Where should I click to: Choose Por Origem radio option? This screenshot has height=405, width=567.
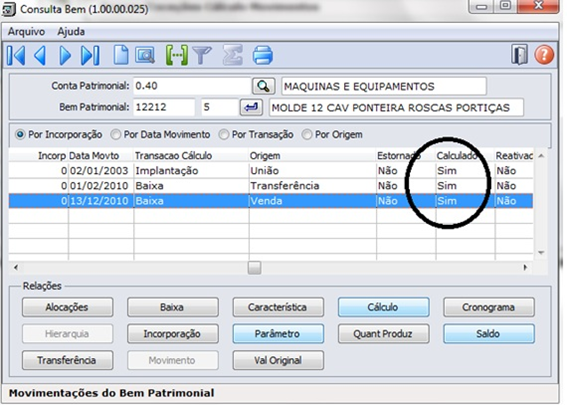[x=307, y=135]
